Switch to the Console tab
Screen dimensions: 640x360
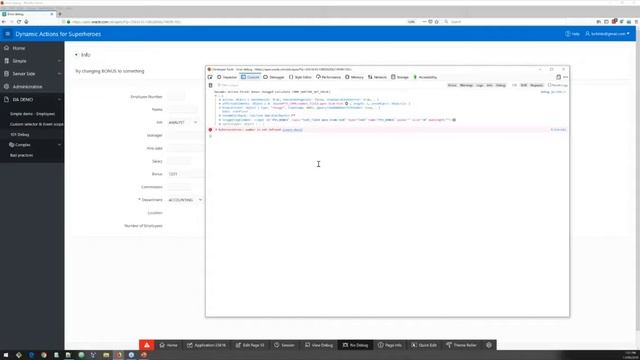pos(250,77)
